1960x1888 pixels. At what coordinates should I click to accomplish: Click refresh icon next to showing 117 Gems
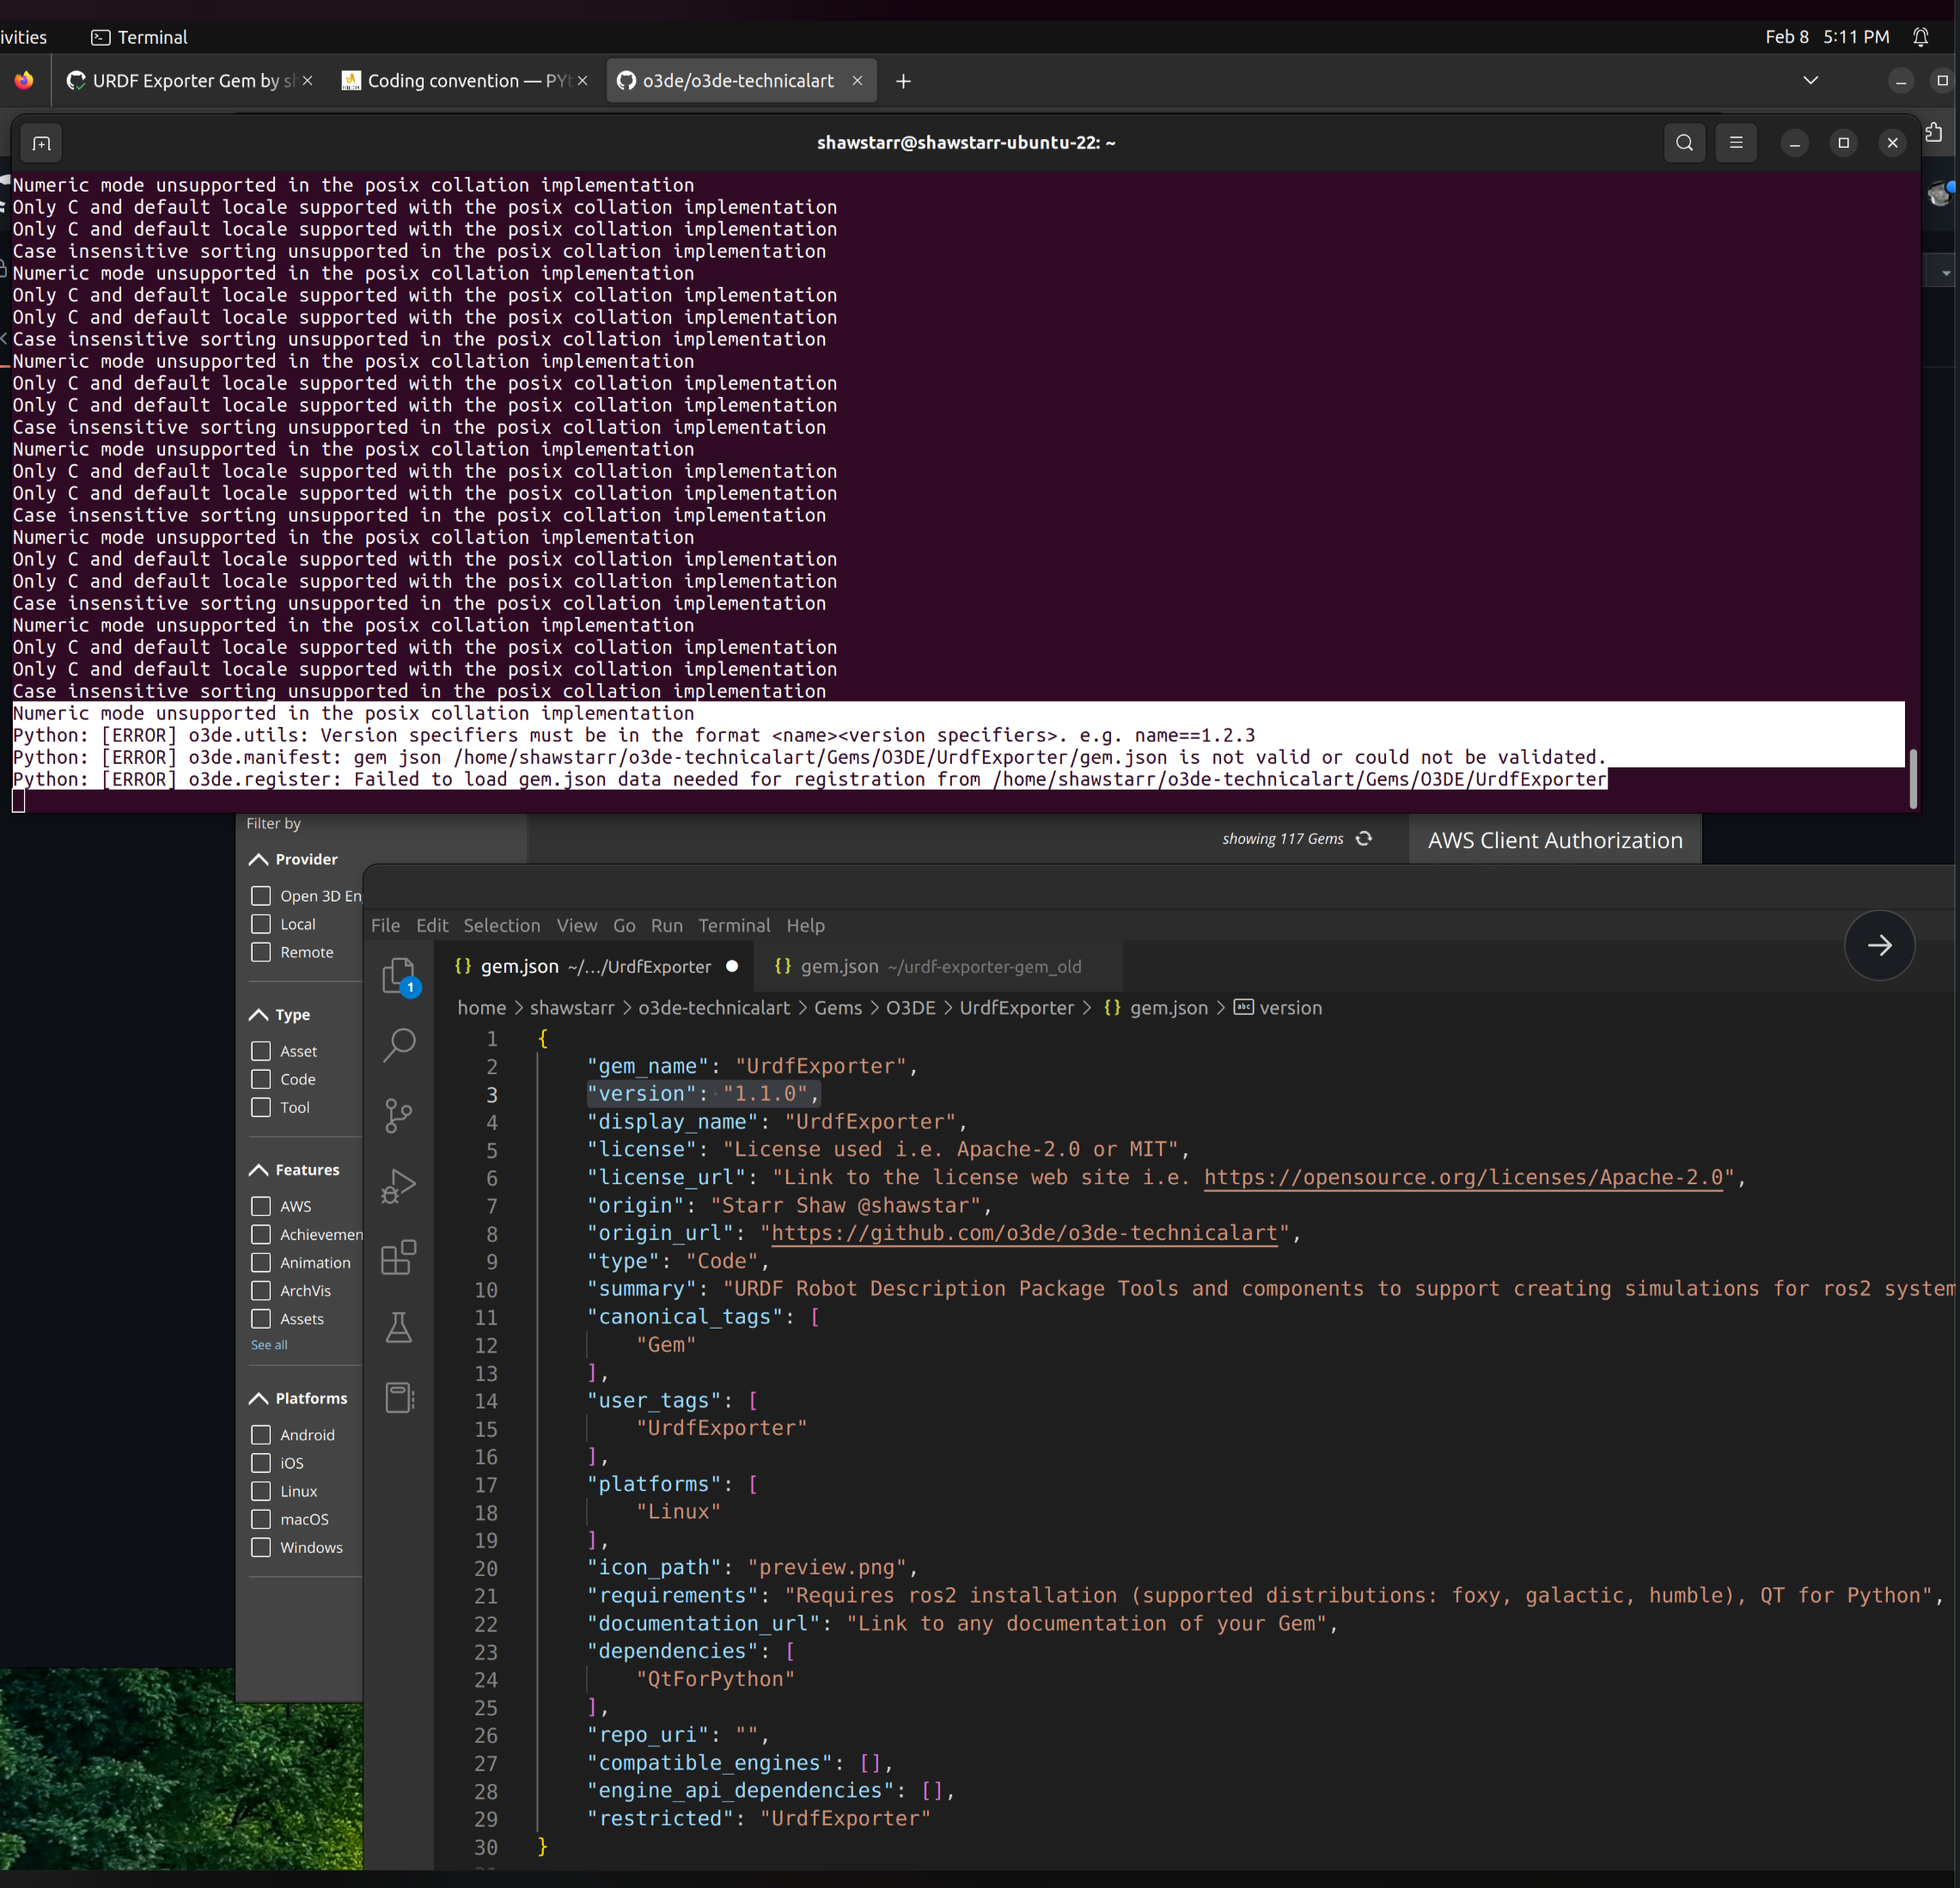[x=1364, y=839]
